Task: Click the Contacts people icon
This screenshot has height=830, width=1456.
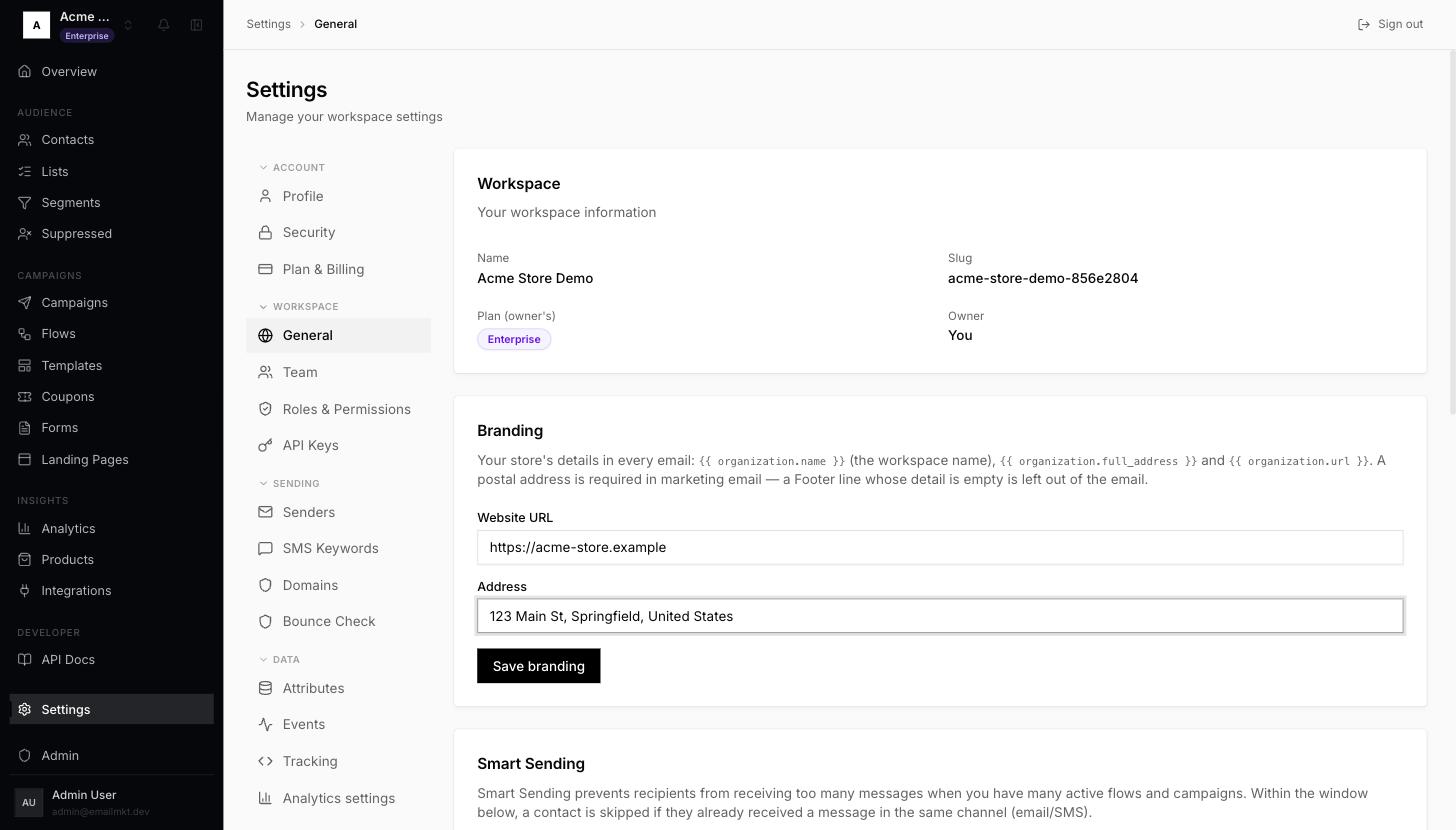Action: (25, 140)
